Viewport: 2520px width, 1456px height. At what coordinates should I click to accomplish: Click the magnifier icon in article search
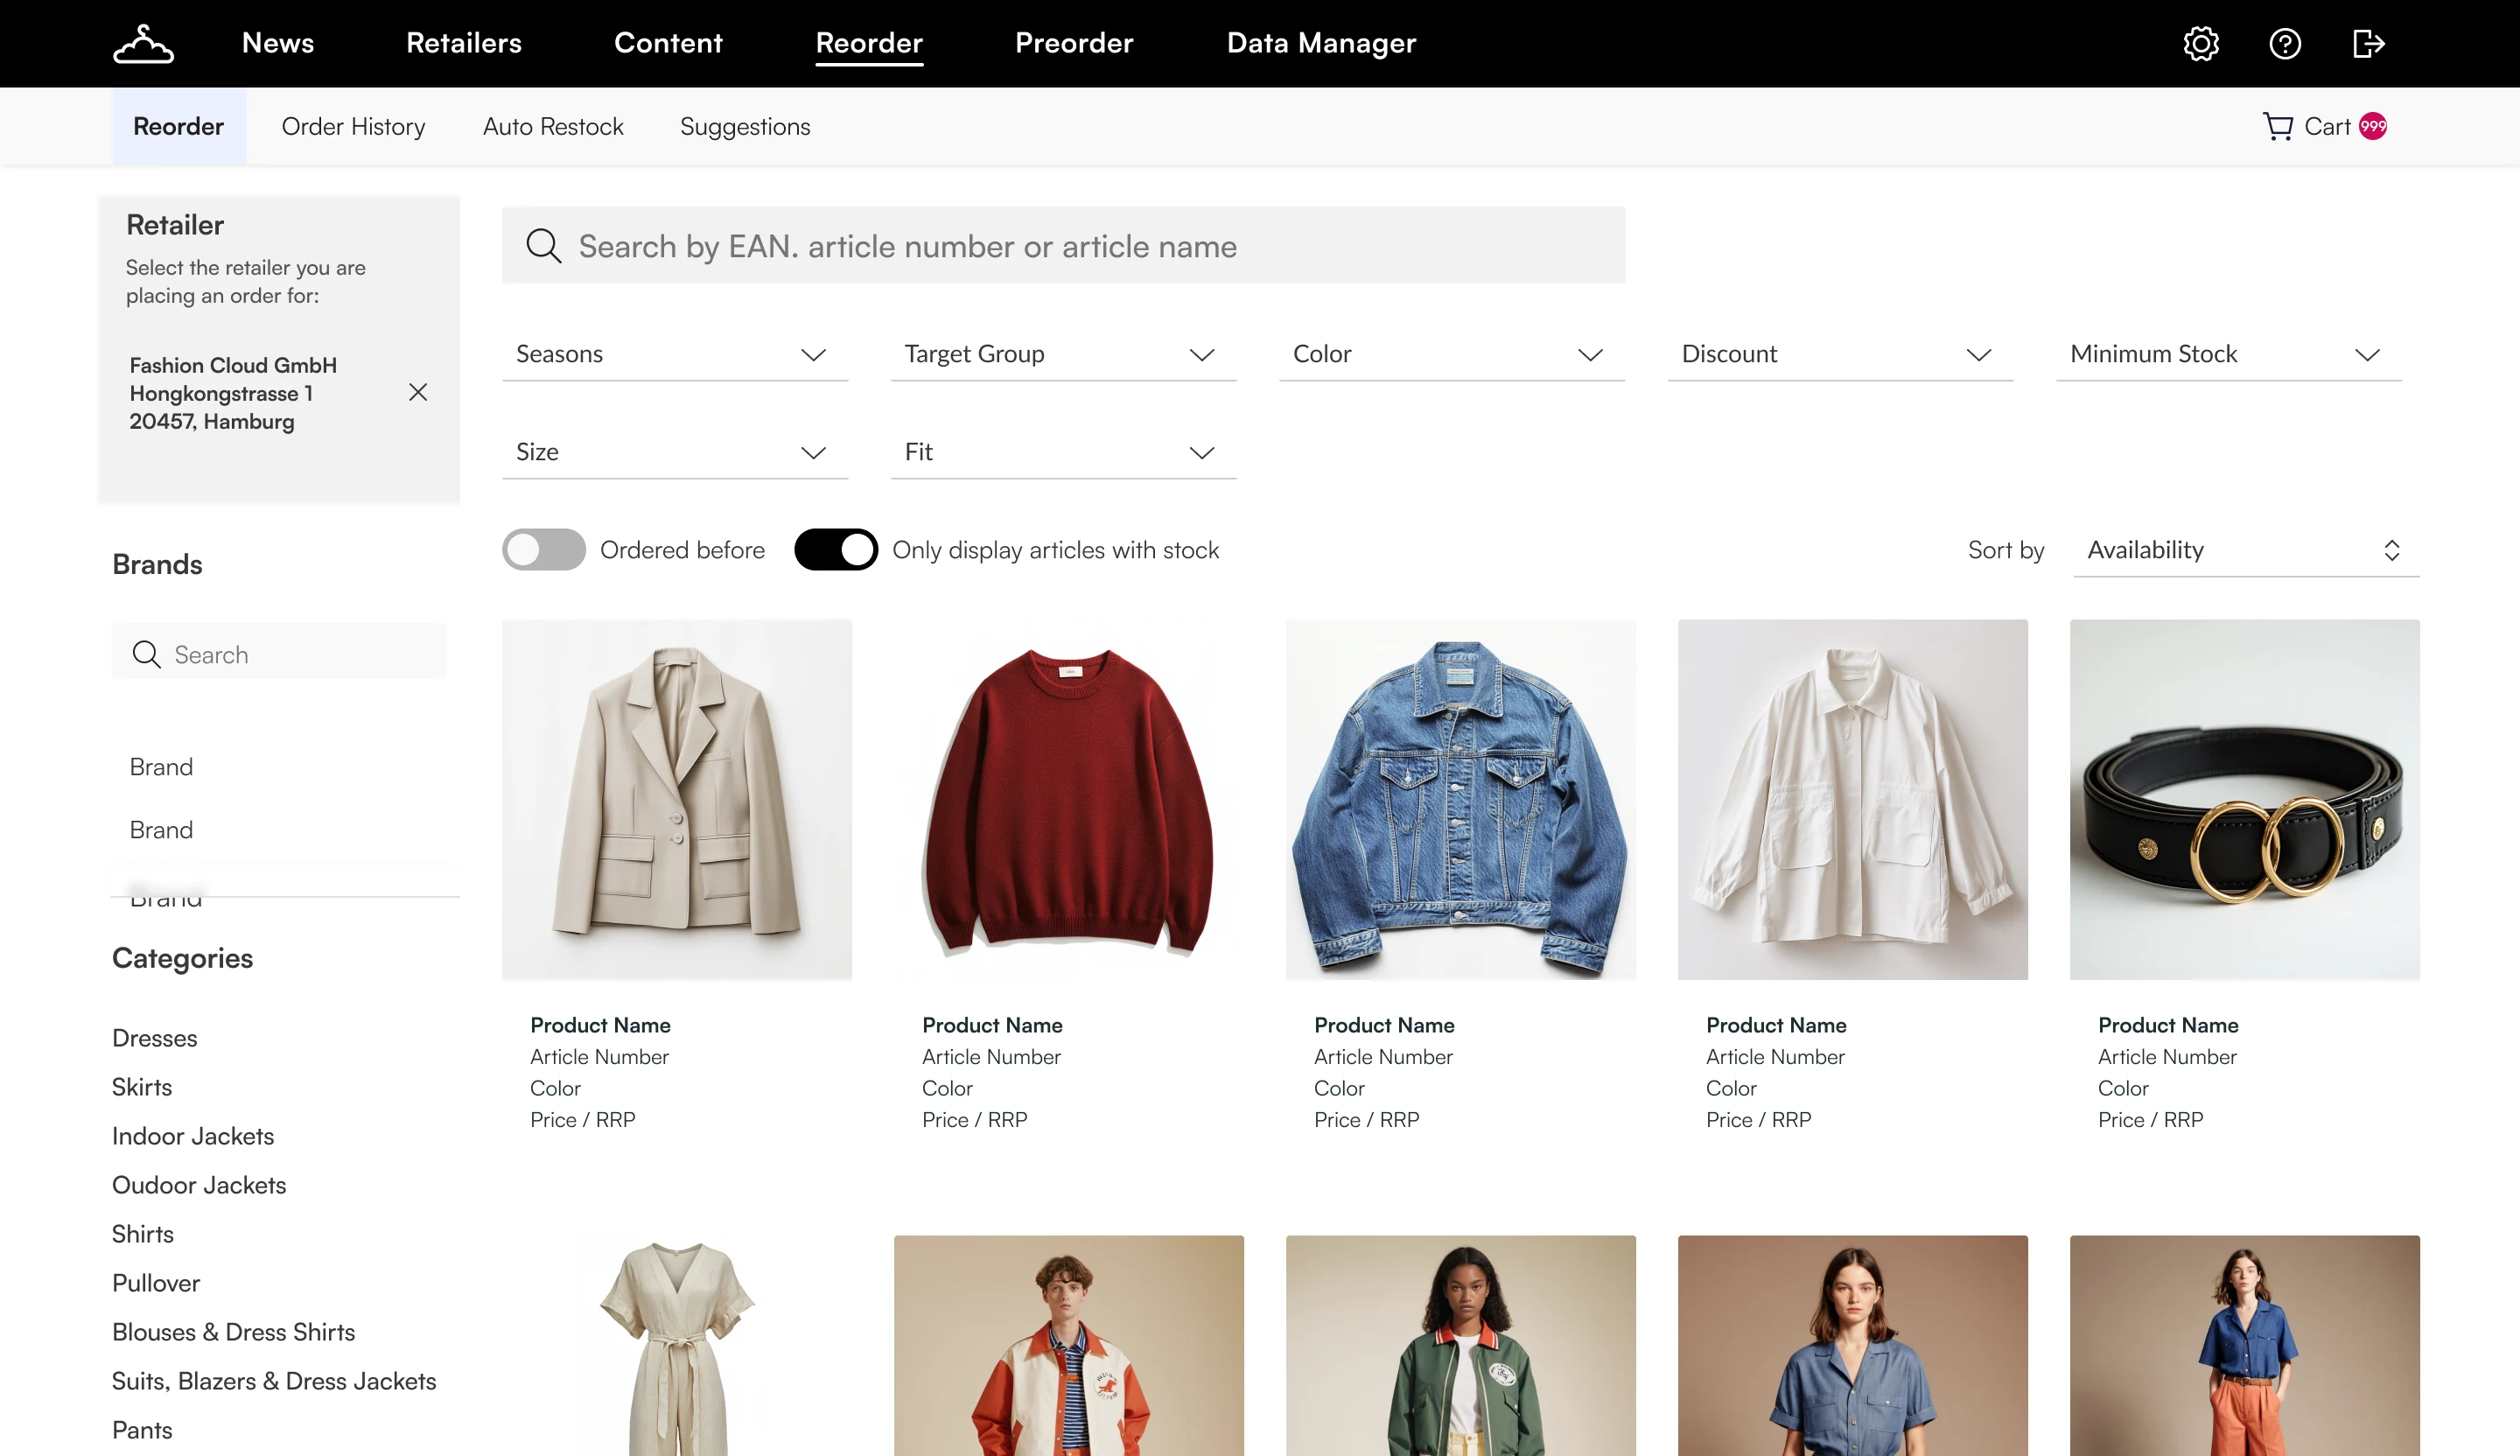coord(543,246)
